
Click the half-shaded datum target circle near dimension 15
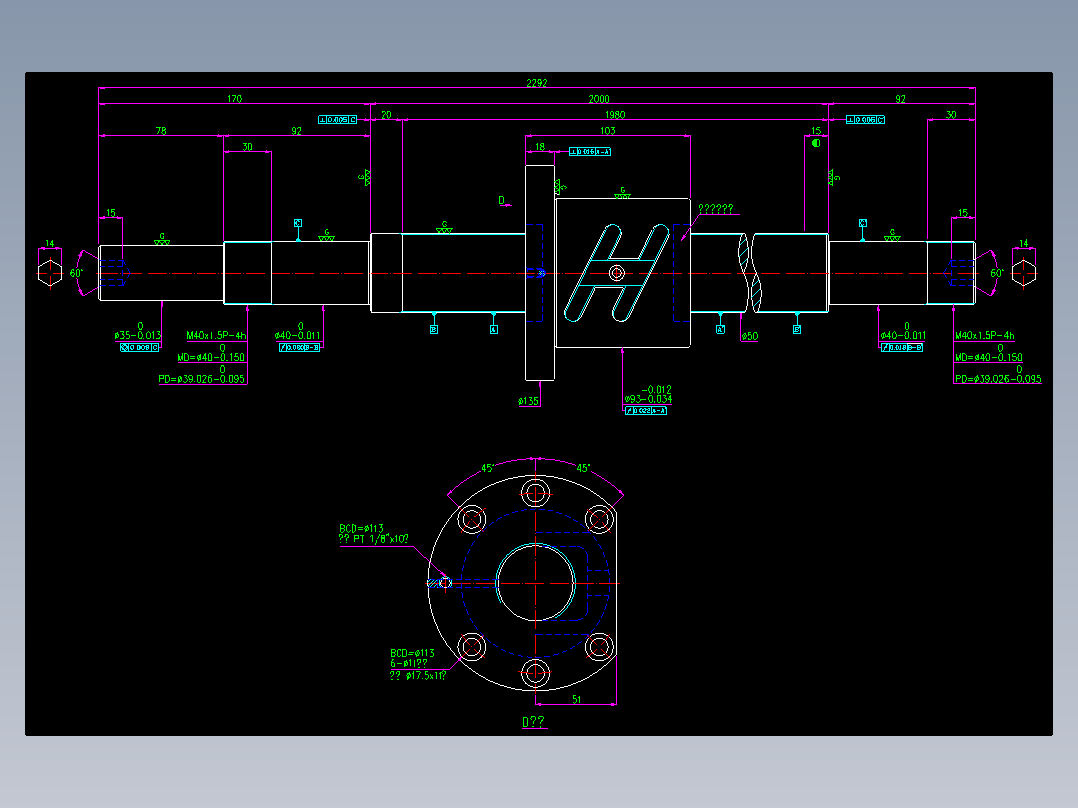[x=816, y=141]
